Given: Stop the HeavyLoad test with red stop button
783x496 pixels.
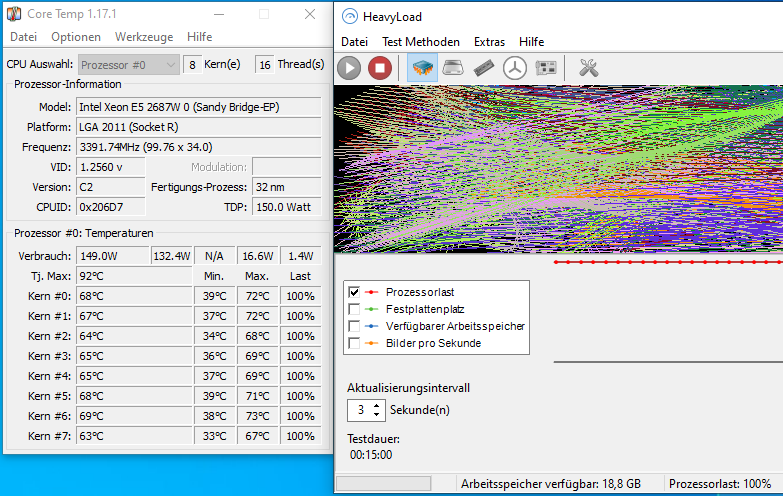Looking at the screenshot, I should [380, 68].
